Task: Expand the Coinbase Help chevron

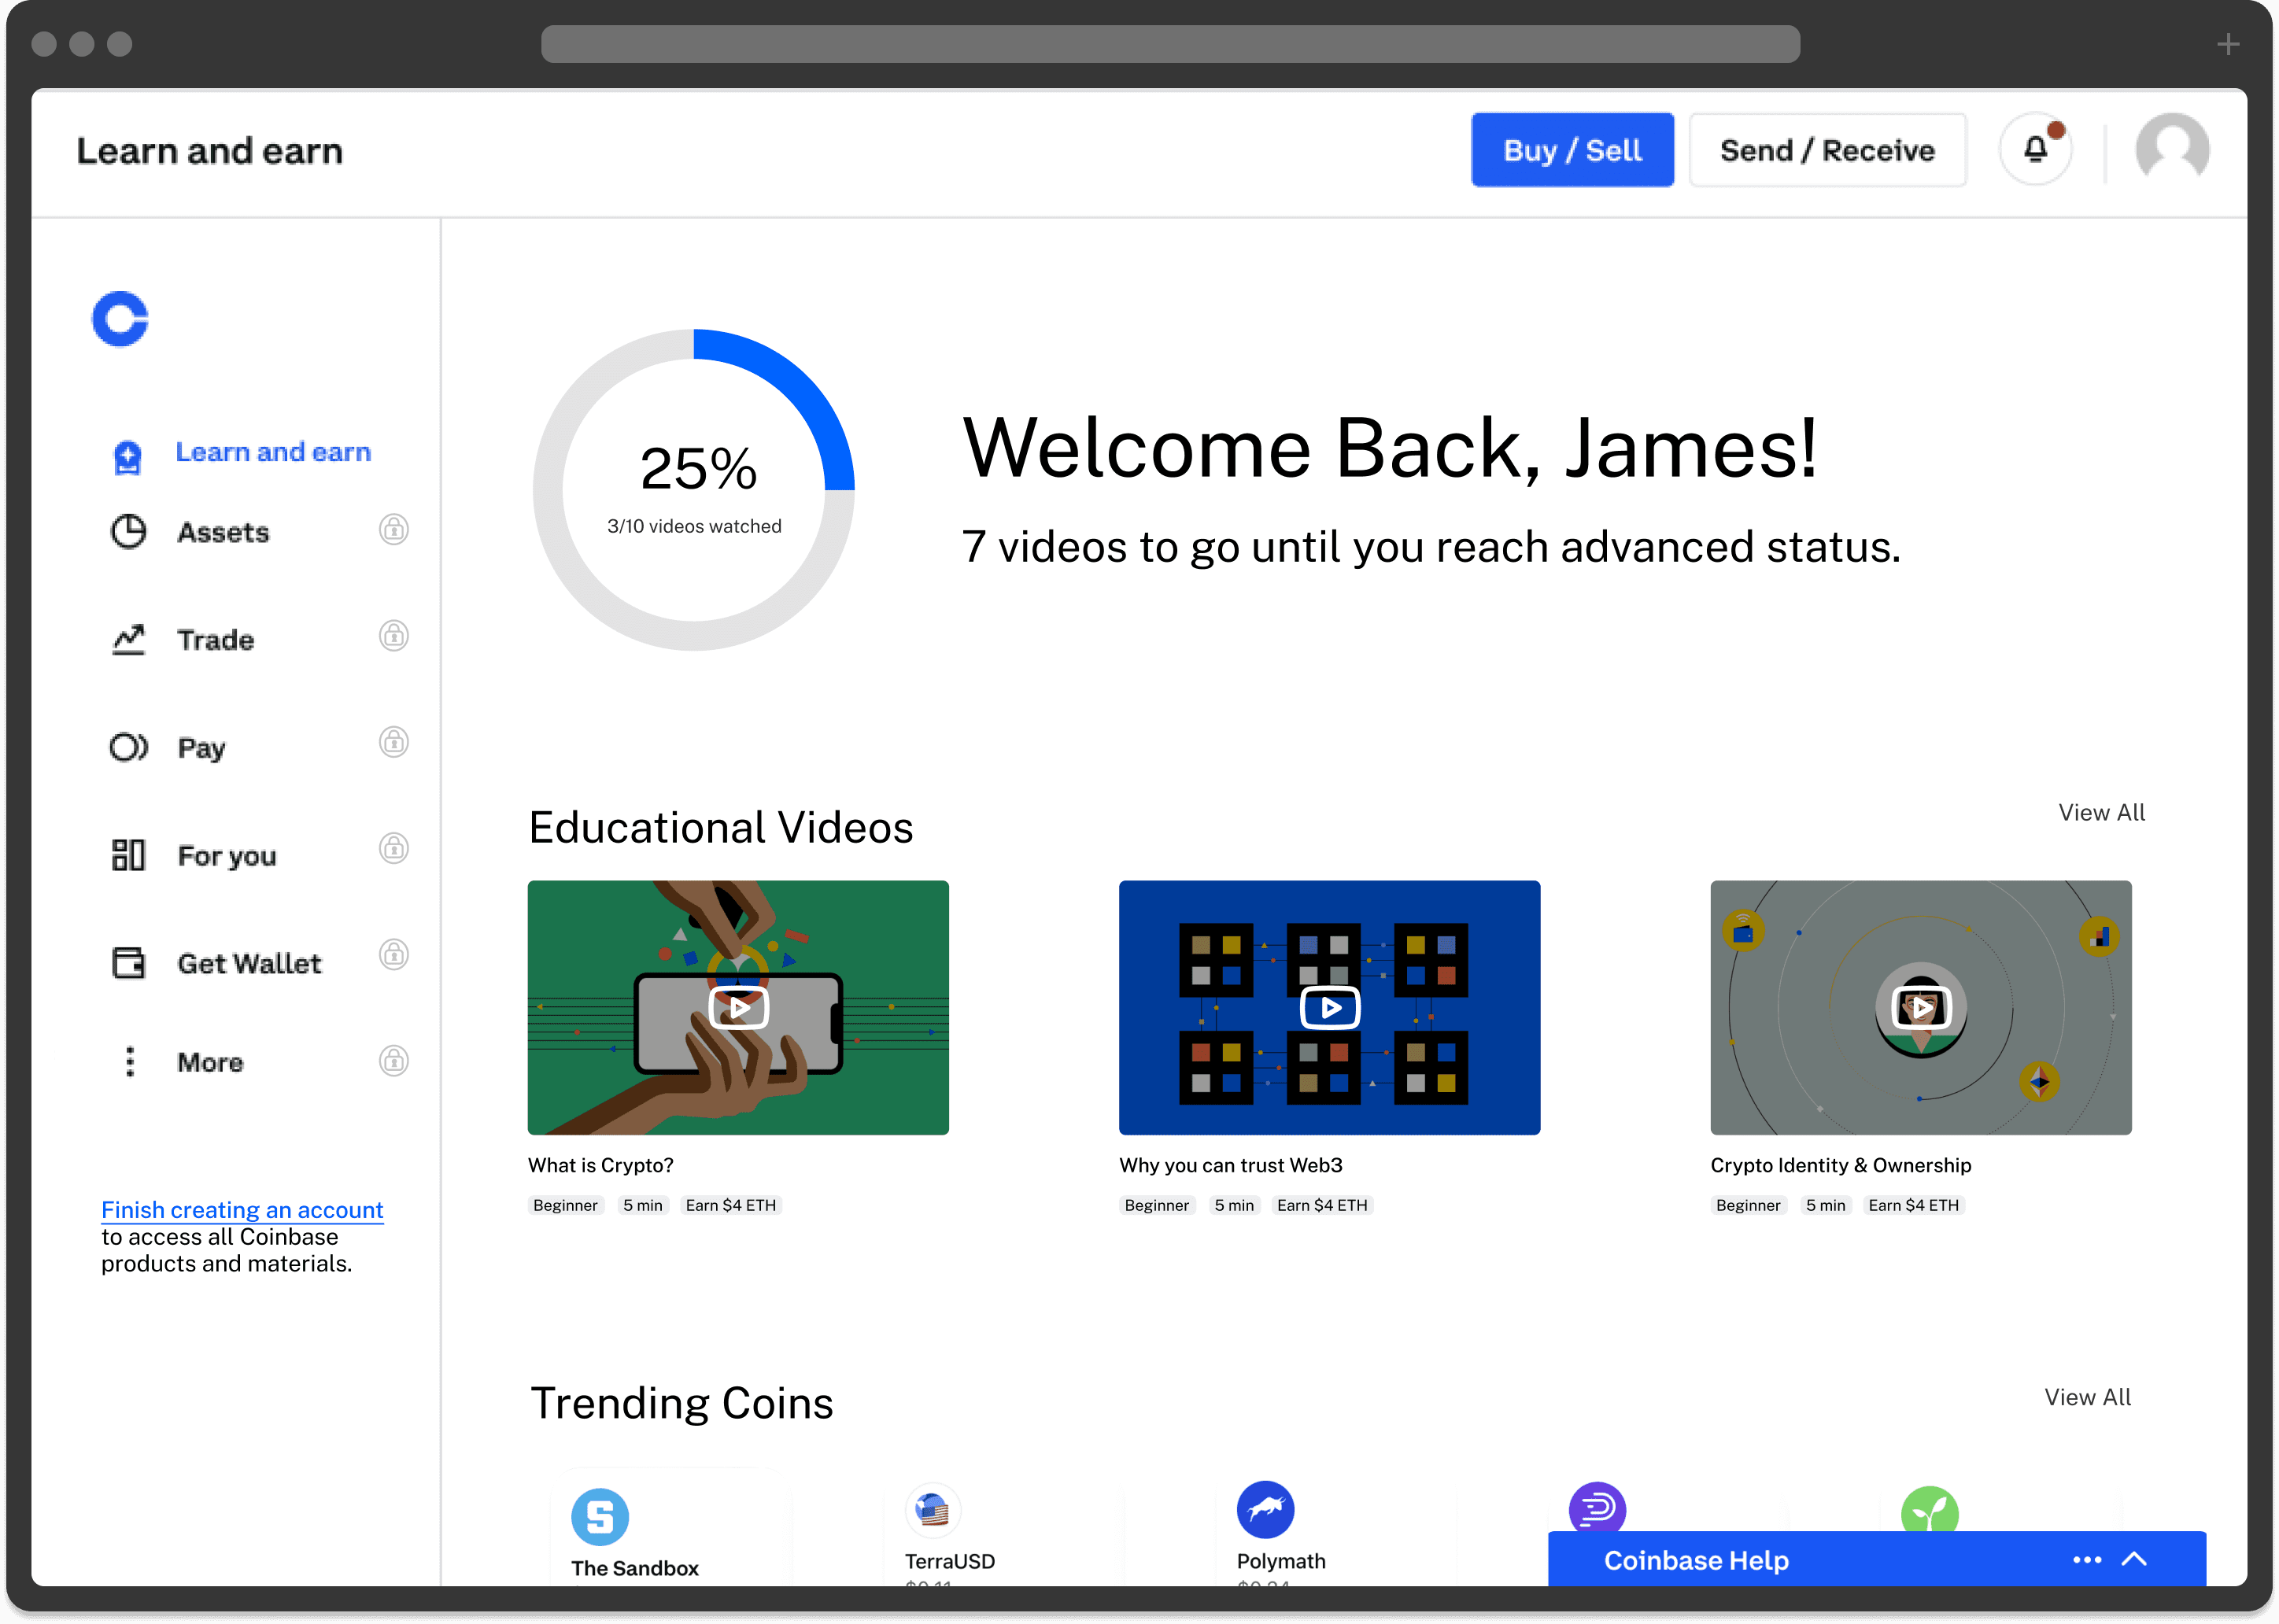Action: pos(2134,1560)
